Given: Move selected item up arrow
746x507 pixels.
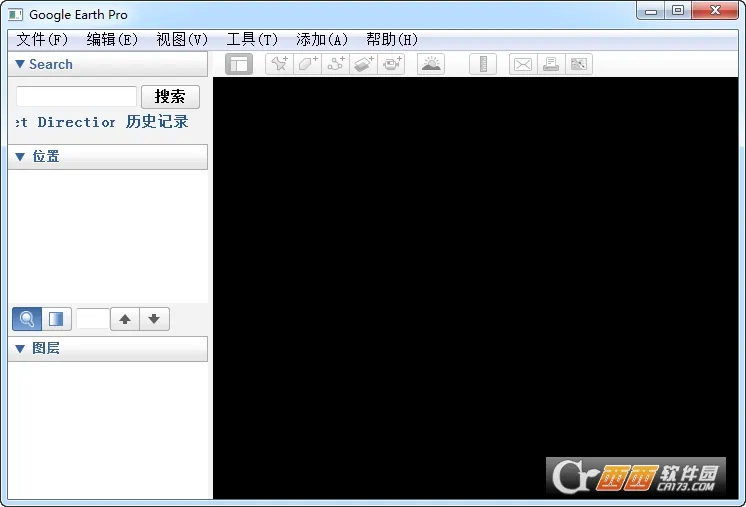Looking at the screenshot, I should pyautogui.click(x=125, y=319).
